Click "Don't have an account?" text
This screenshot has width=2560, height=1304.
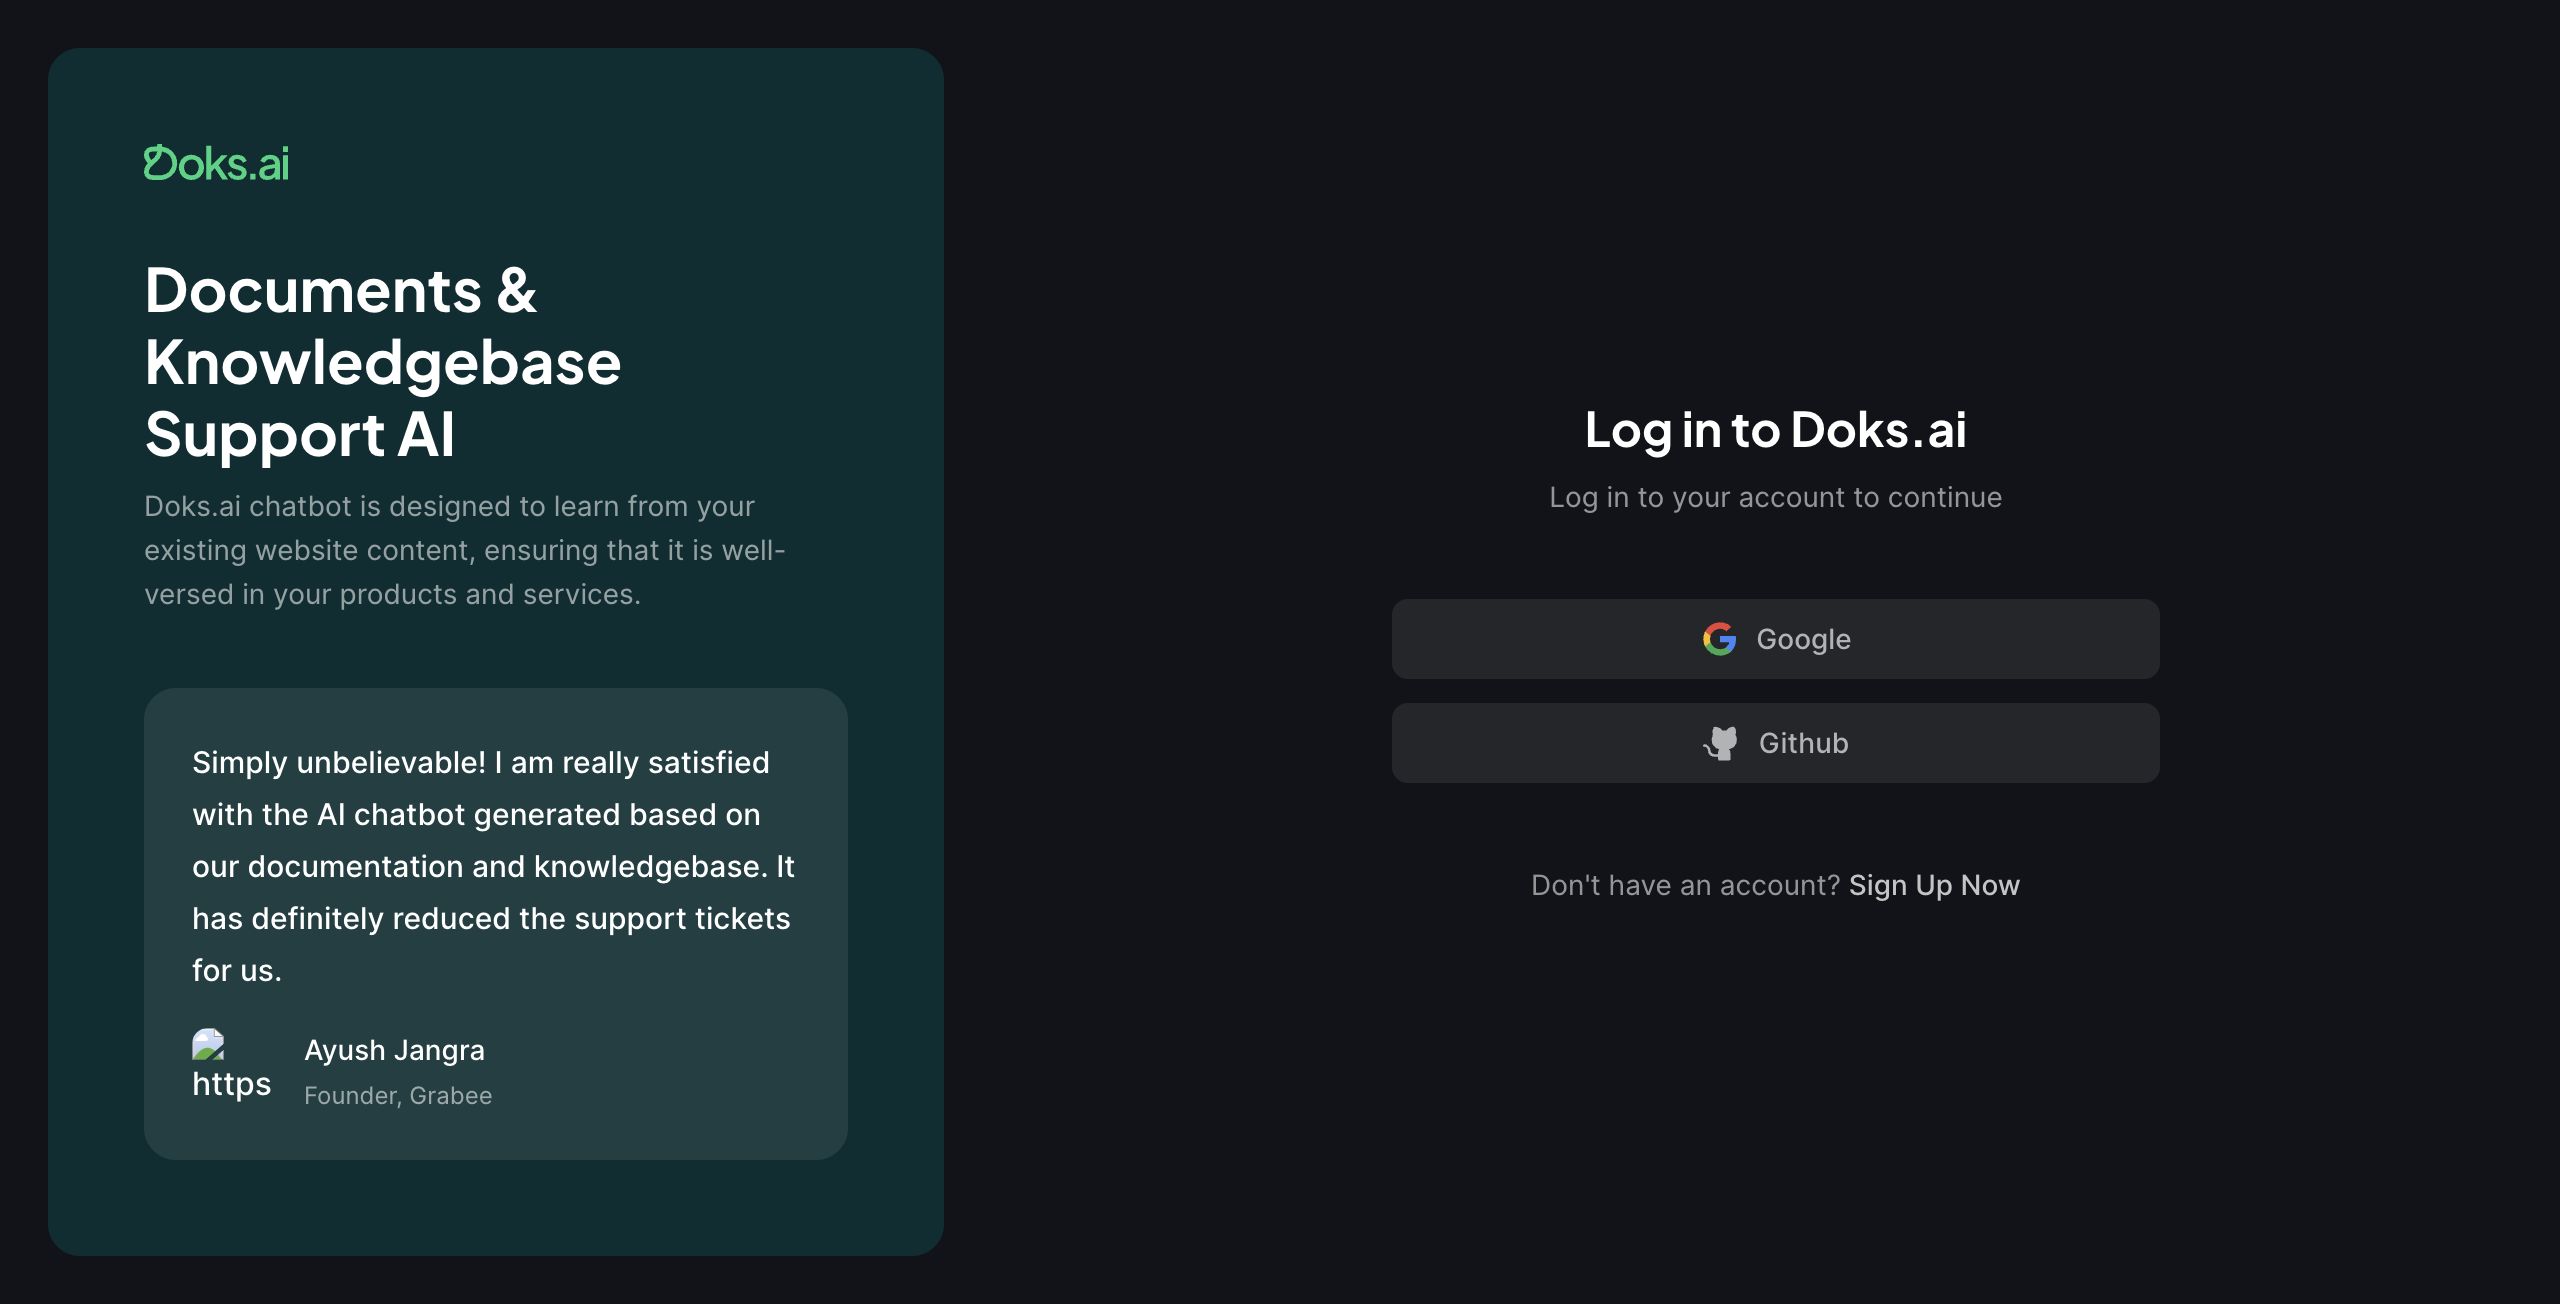pos(1685,885)
